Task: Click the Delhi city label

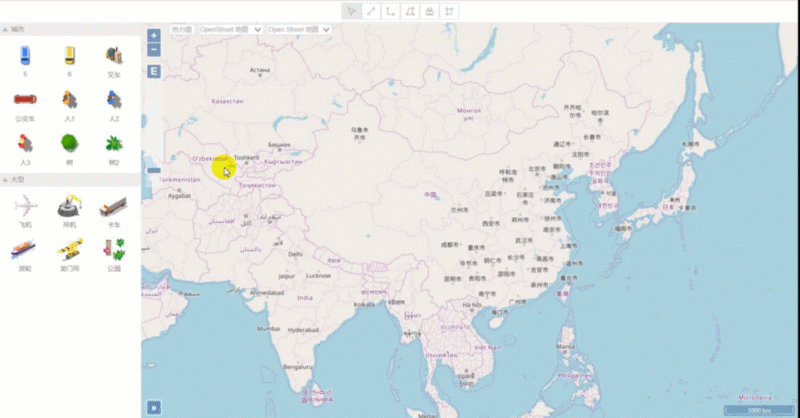Action: click(295, 254)
